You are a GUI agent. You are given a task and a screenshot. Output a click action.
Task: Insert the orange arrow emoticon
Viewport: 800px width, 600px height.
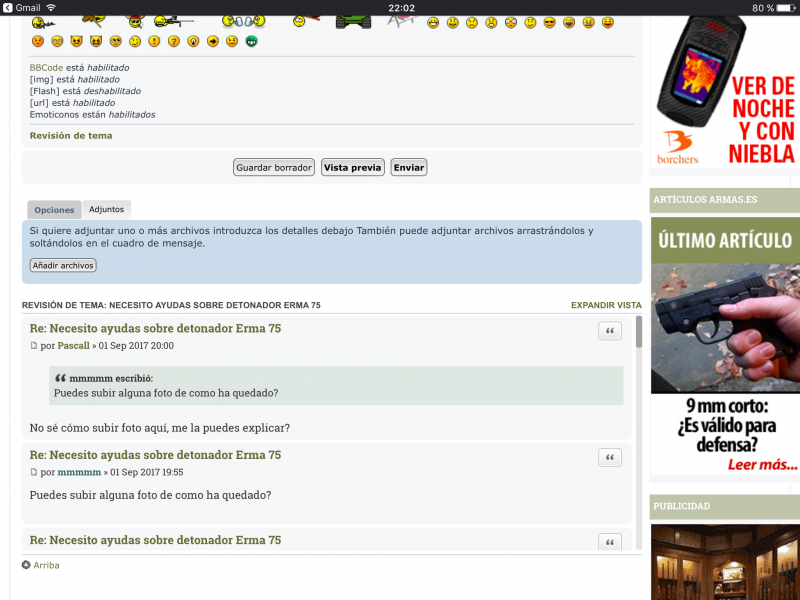[x=212, y=41]
